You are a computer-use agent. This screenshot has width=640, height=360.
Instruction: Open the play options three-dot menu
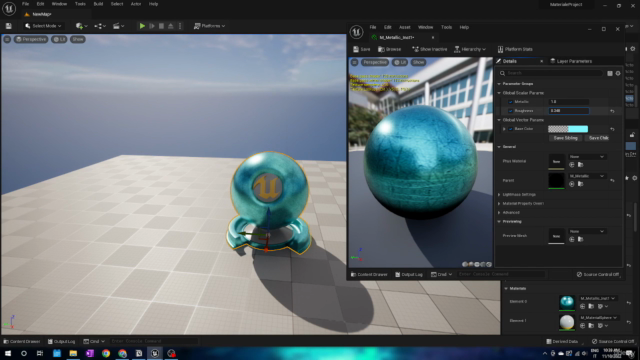pos(180,26)
